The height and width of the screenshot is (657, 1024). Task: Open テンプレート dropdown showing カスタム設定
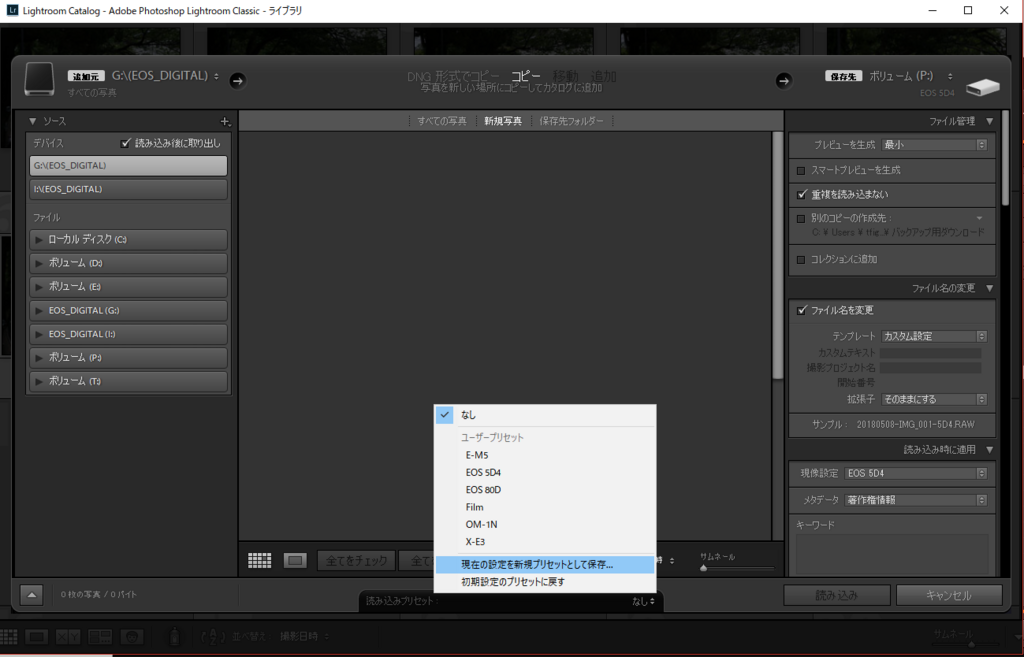coord(934,336)
